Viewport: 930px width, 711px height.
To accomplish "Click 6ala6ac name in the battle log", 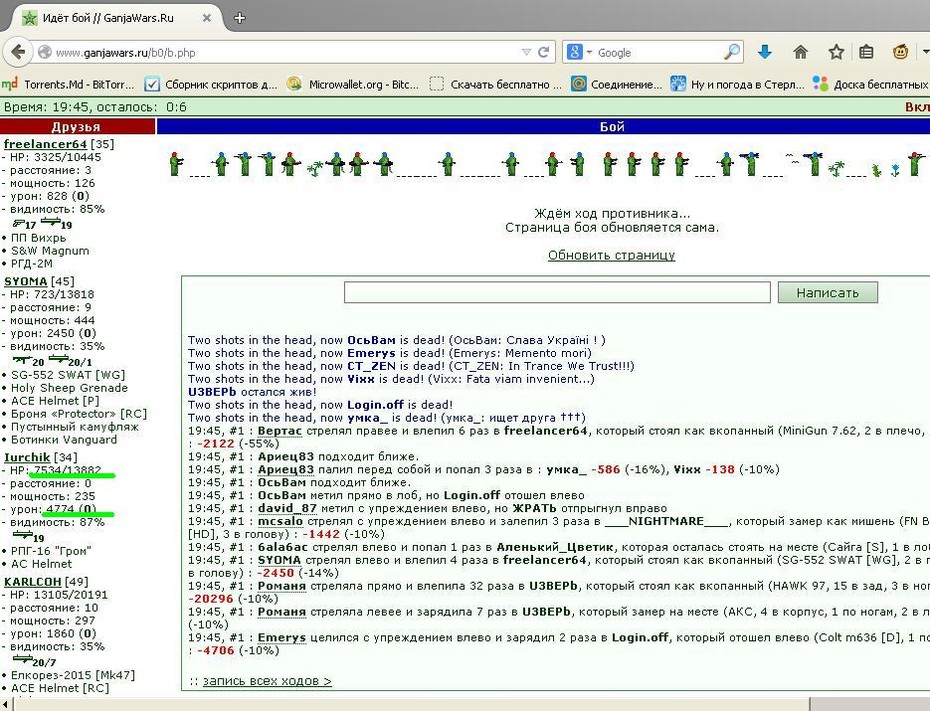I will coord(283,547).
